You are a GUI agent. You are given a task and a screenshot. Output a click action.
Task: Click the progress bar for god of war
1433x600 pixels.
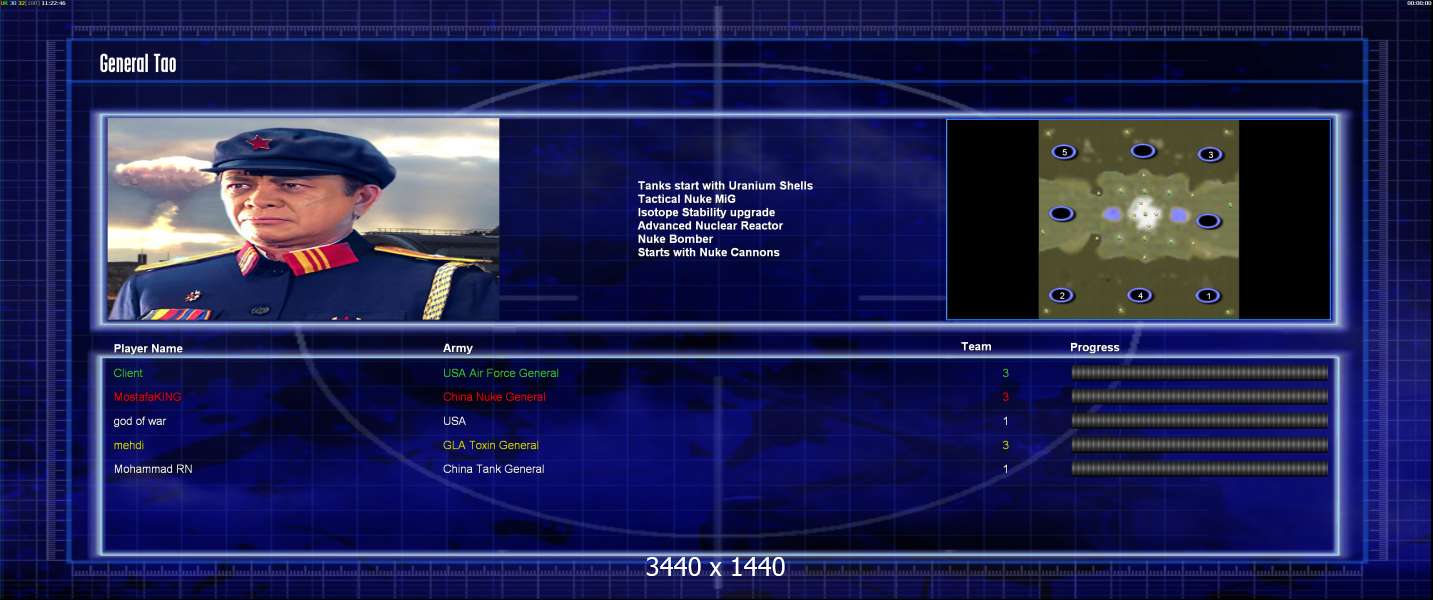pyautogui.click(x=1200, y=421)
